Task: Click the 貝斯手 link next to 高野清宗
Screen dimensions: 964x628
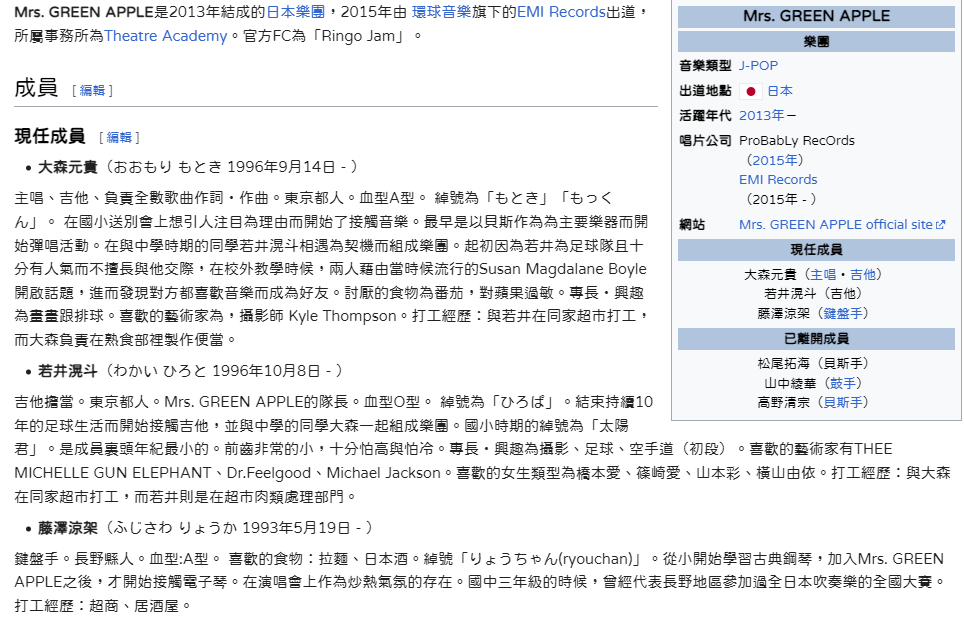Action: [843, 403]
